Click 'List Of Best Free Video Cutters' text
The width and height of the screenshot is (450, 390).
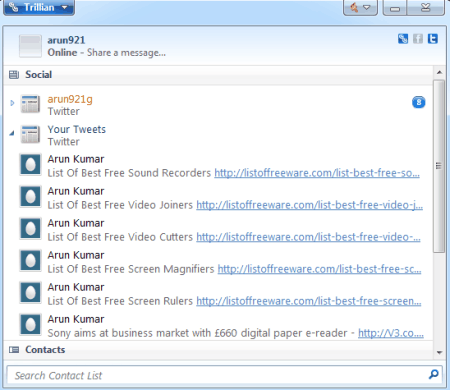point(120,237)
